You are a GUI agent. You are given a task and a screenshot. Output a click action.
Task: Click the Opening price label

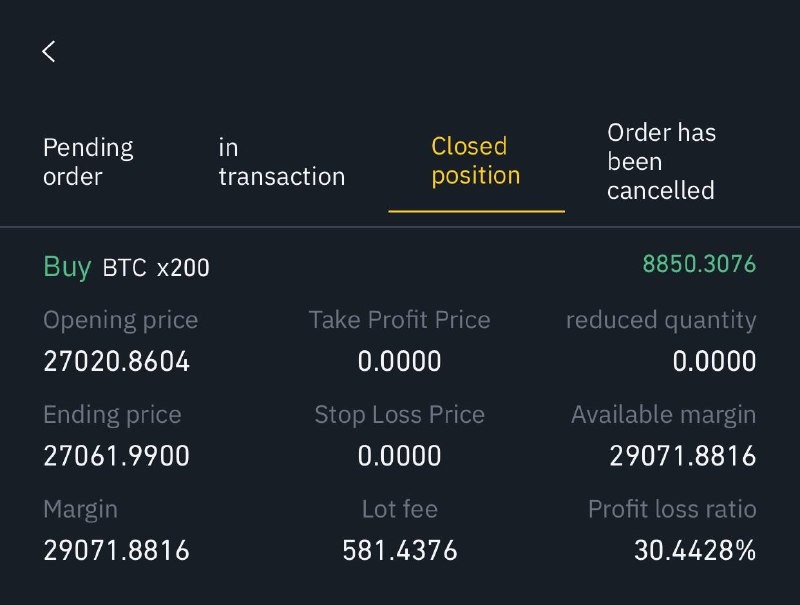pos(120,320)
